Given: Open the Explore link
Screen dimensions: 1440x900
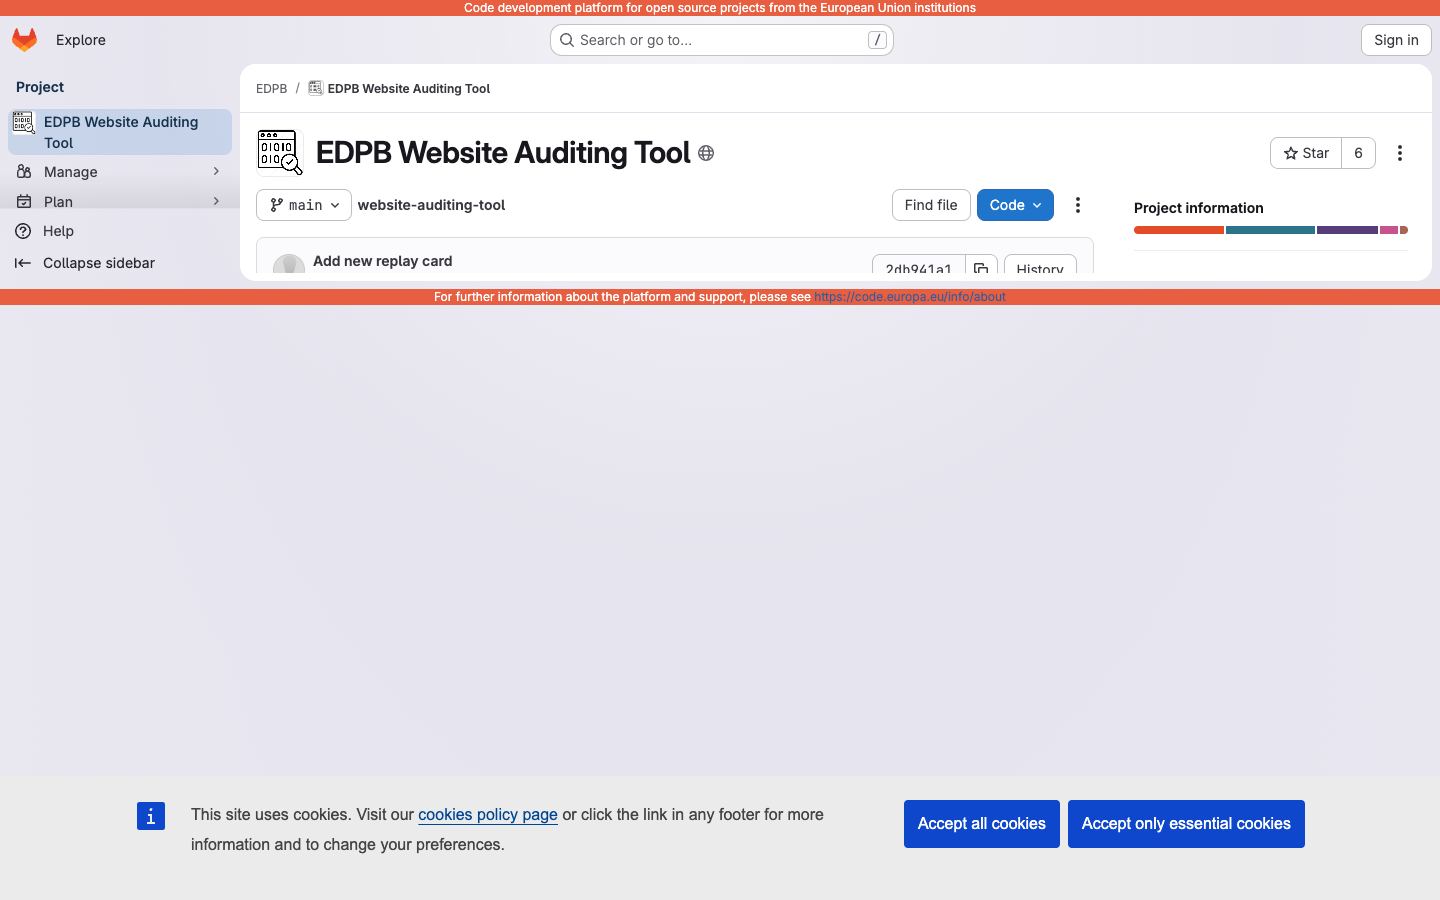Looking at the screenshot, I should click(81, 40).
